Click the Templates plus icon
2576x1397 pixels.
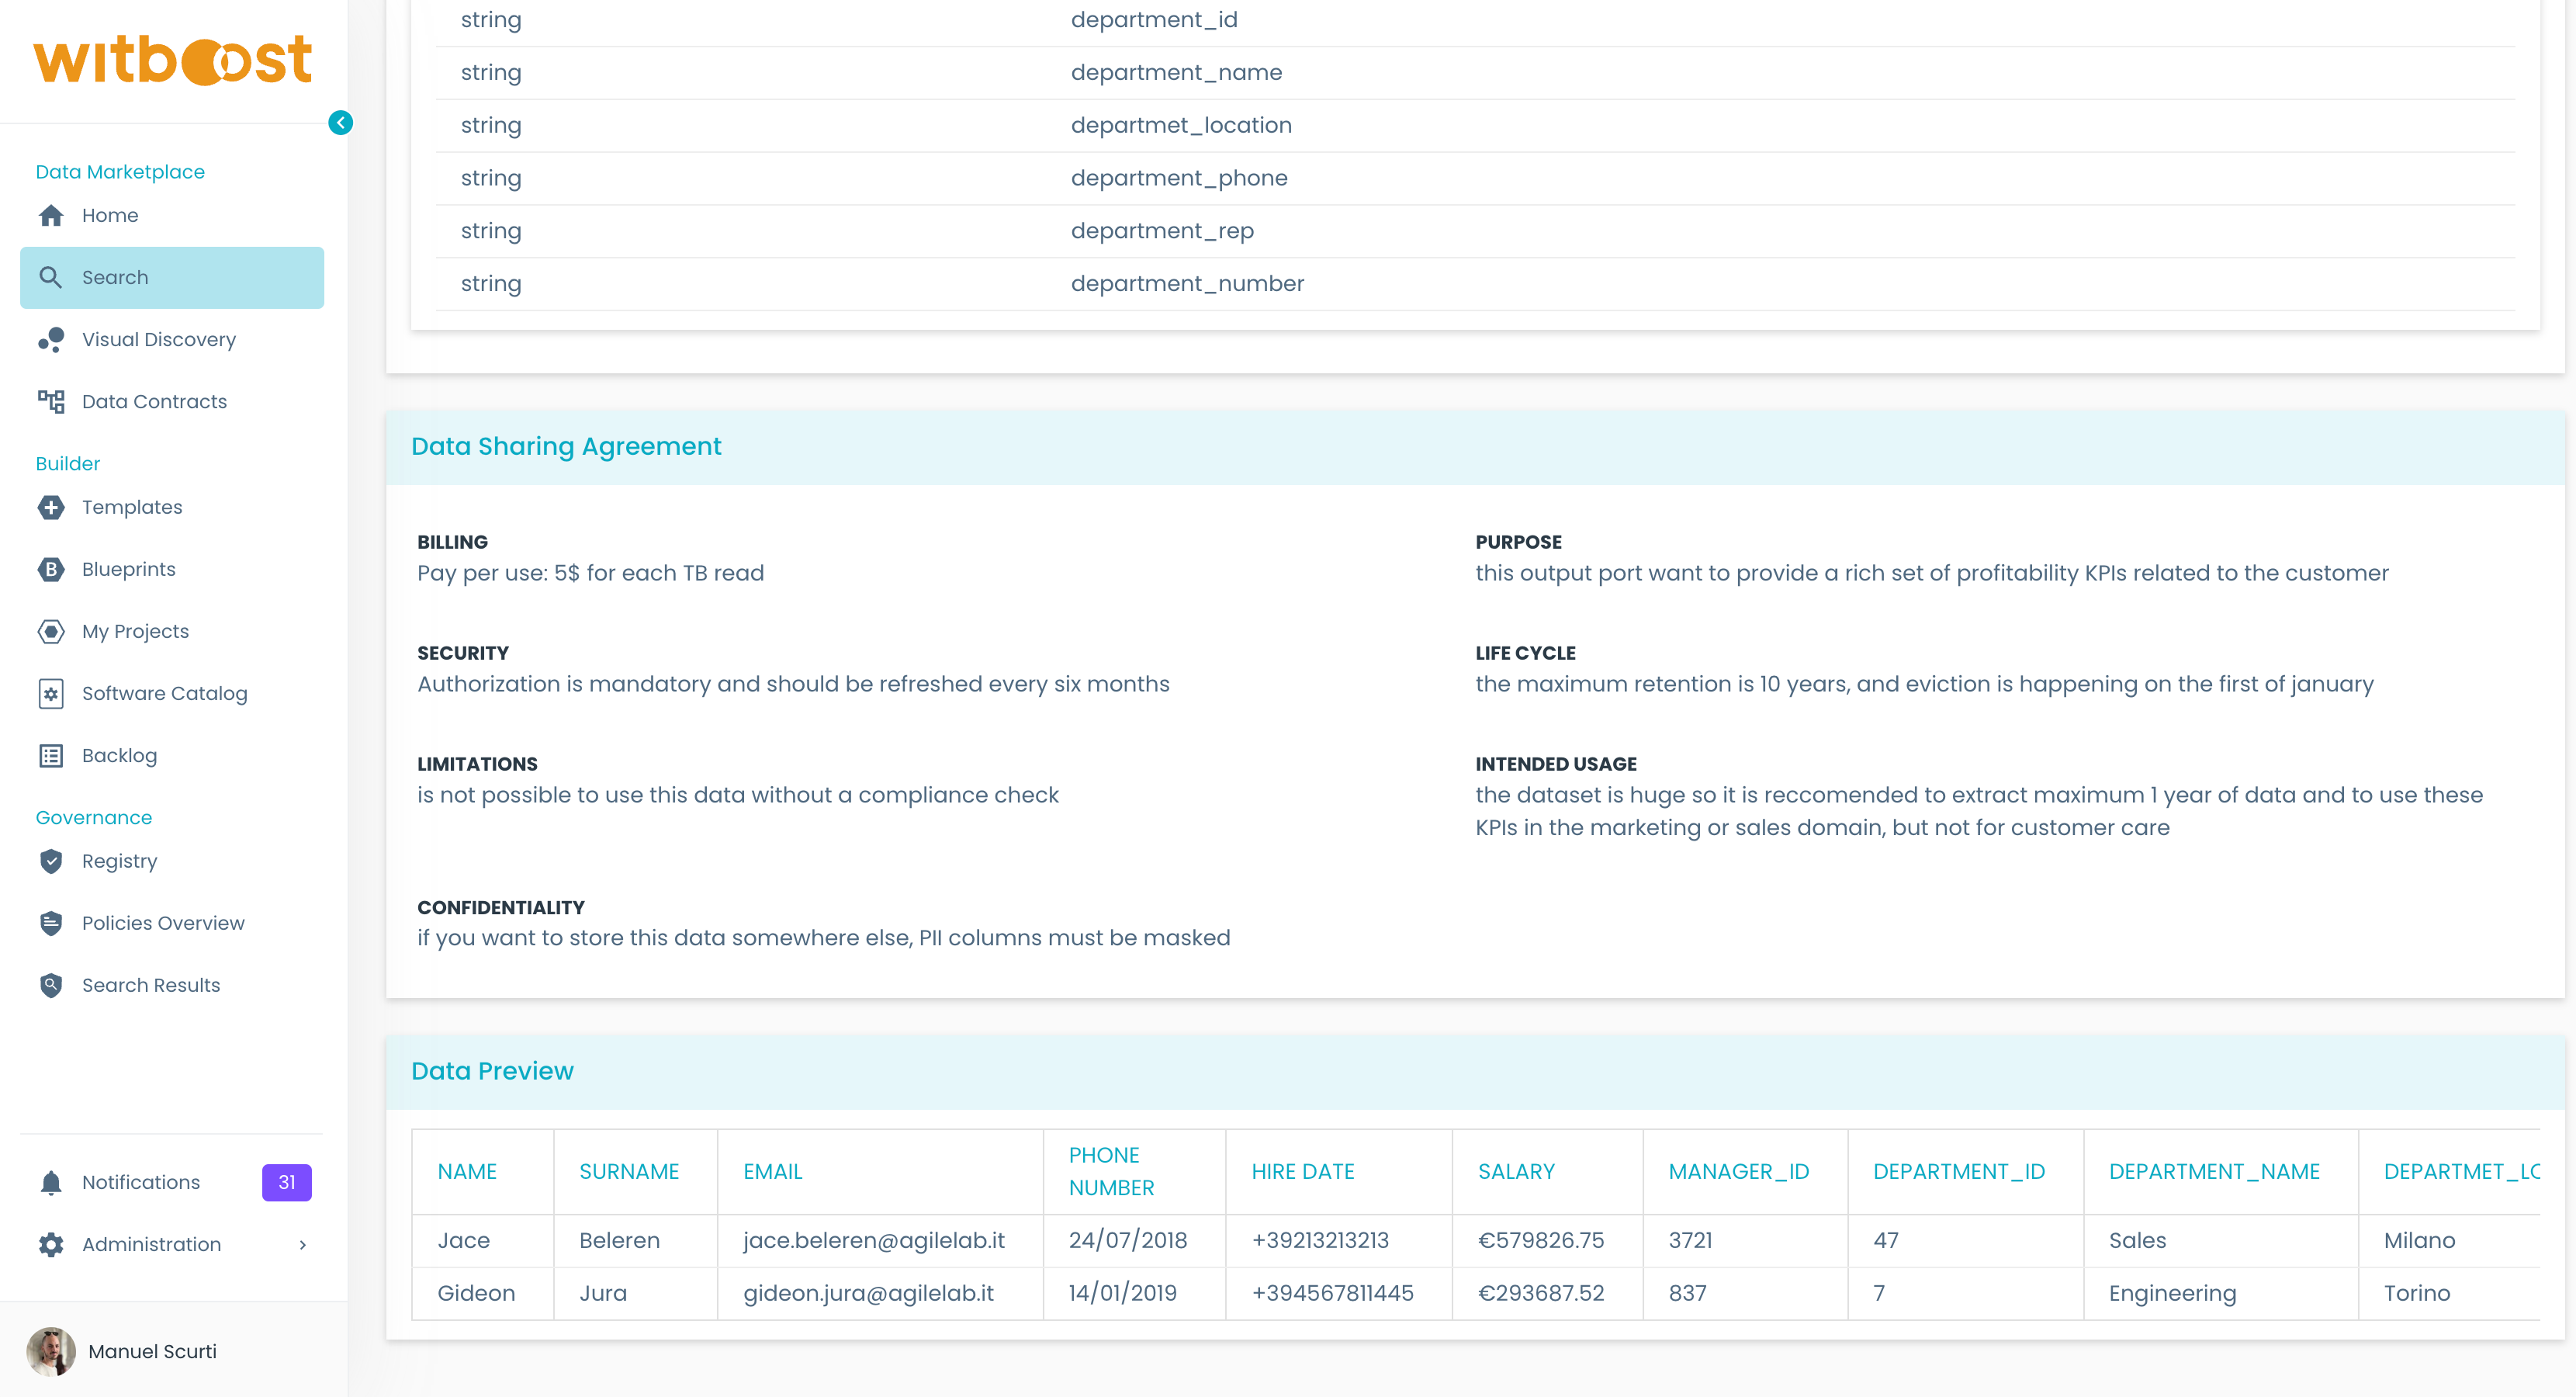coord(51,508)
